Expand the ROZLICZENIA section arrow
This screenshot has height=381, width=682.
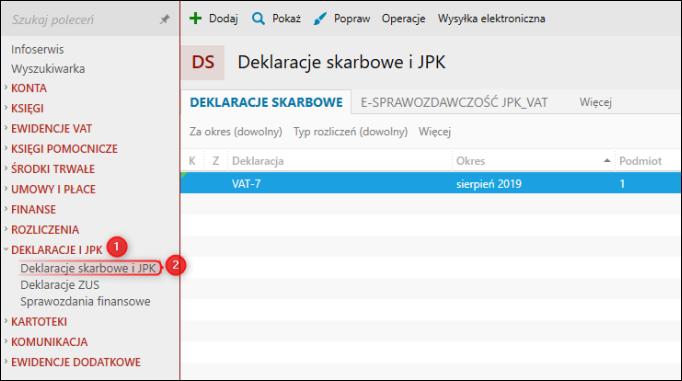pos(6,229)
